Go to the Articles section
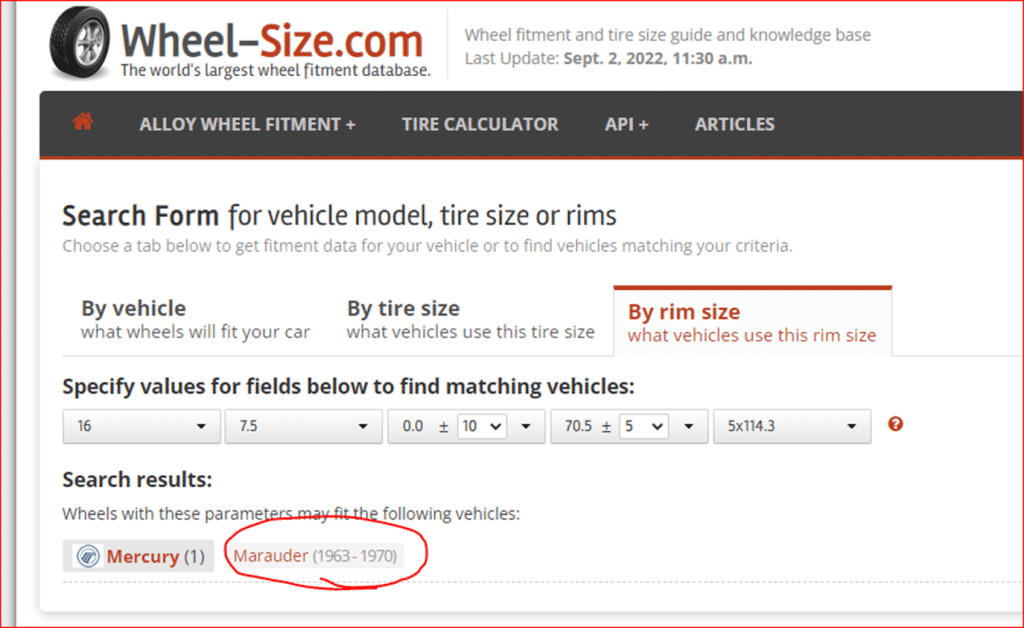 734,124
